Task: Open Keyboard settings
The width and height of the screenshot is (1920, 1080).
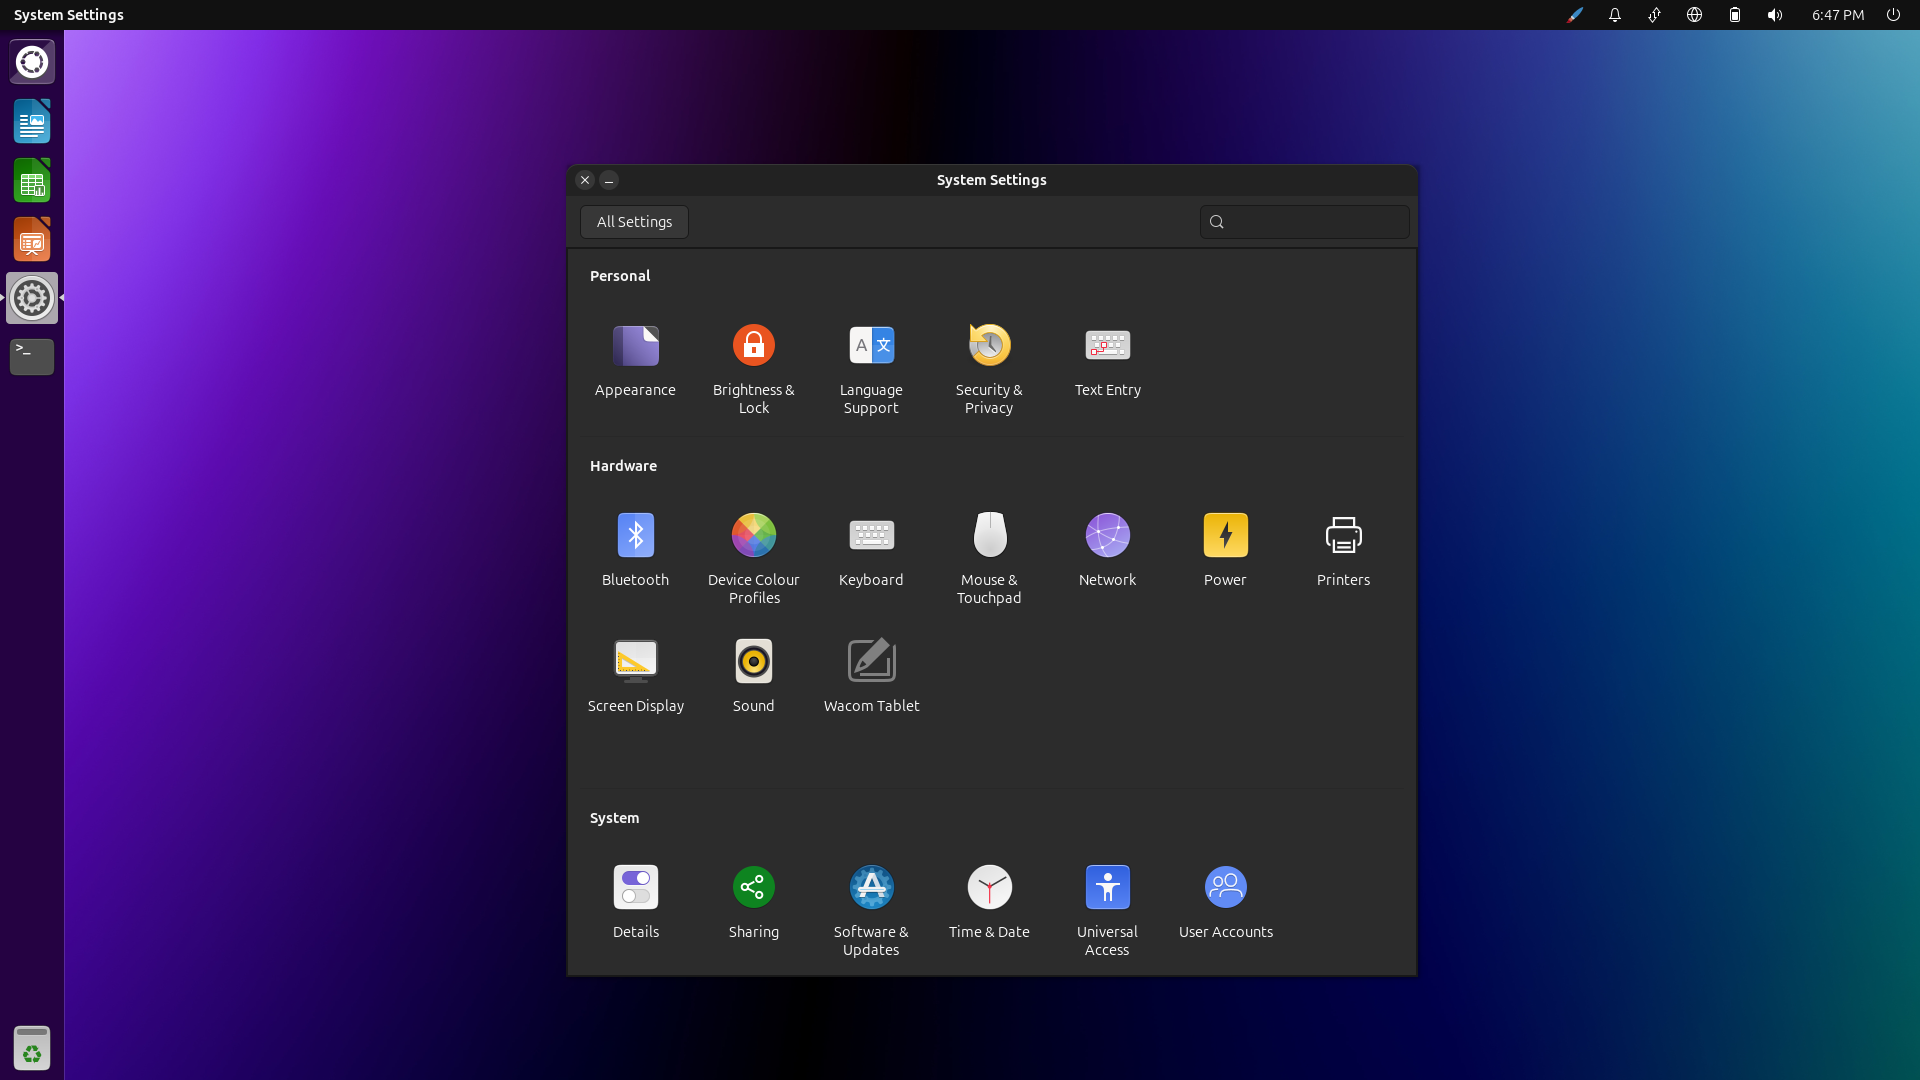Action: click(x=871, y=551)
